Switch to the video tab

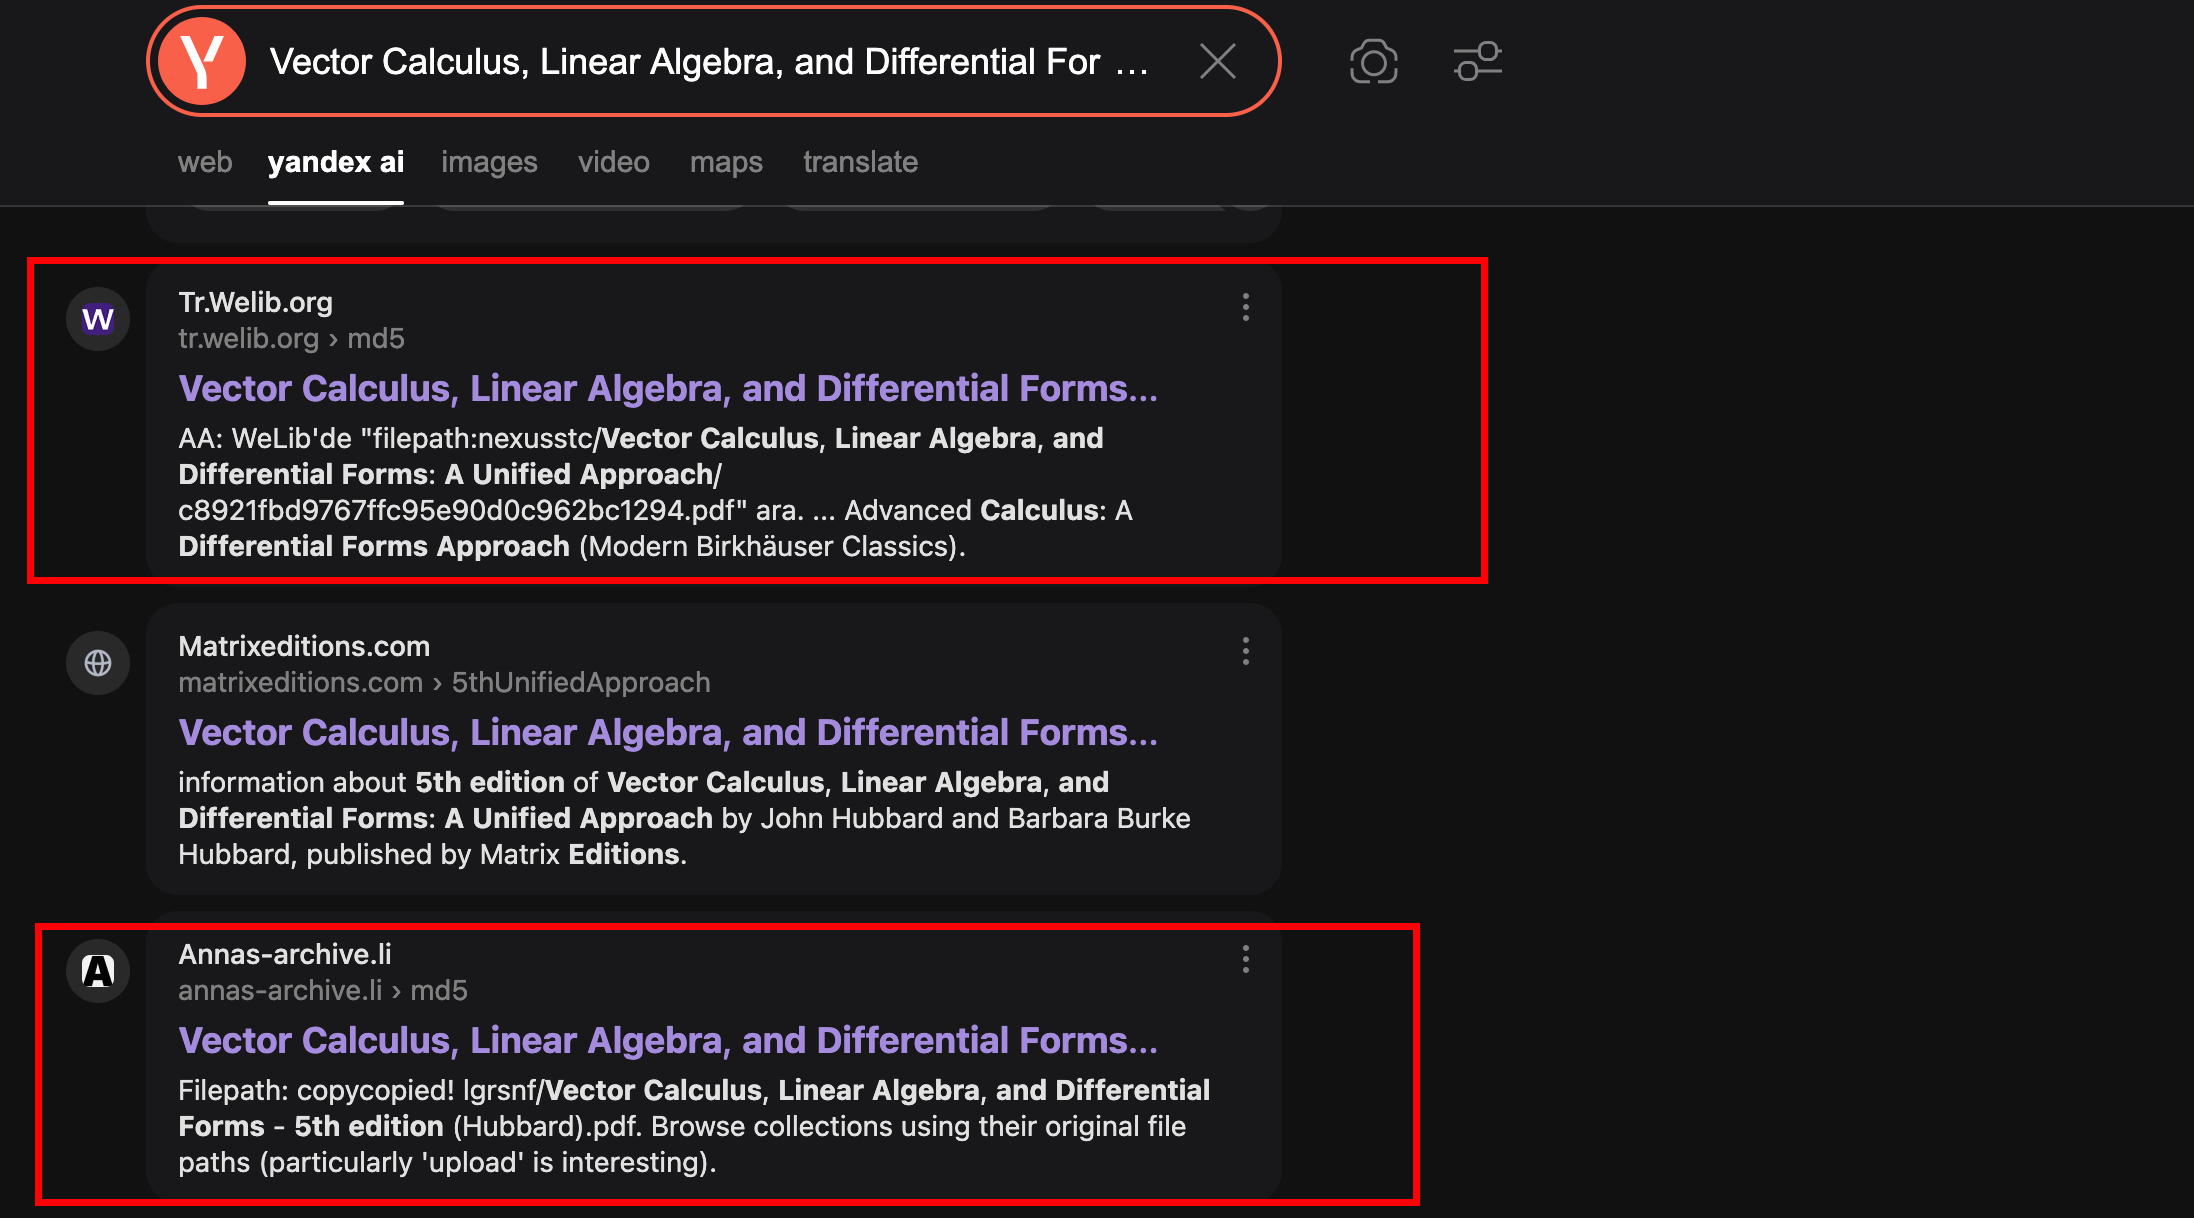pos(613,162)
